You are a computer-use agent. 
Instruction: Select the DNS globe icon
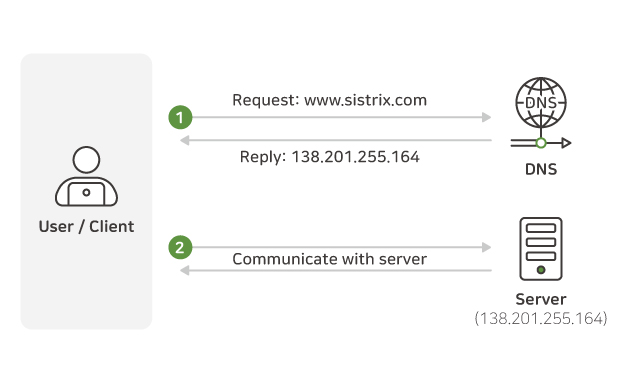[x=541, y=103]
